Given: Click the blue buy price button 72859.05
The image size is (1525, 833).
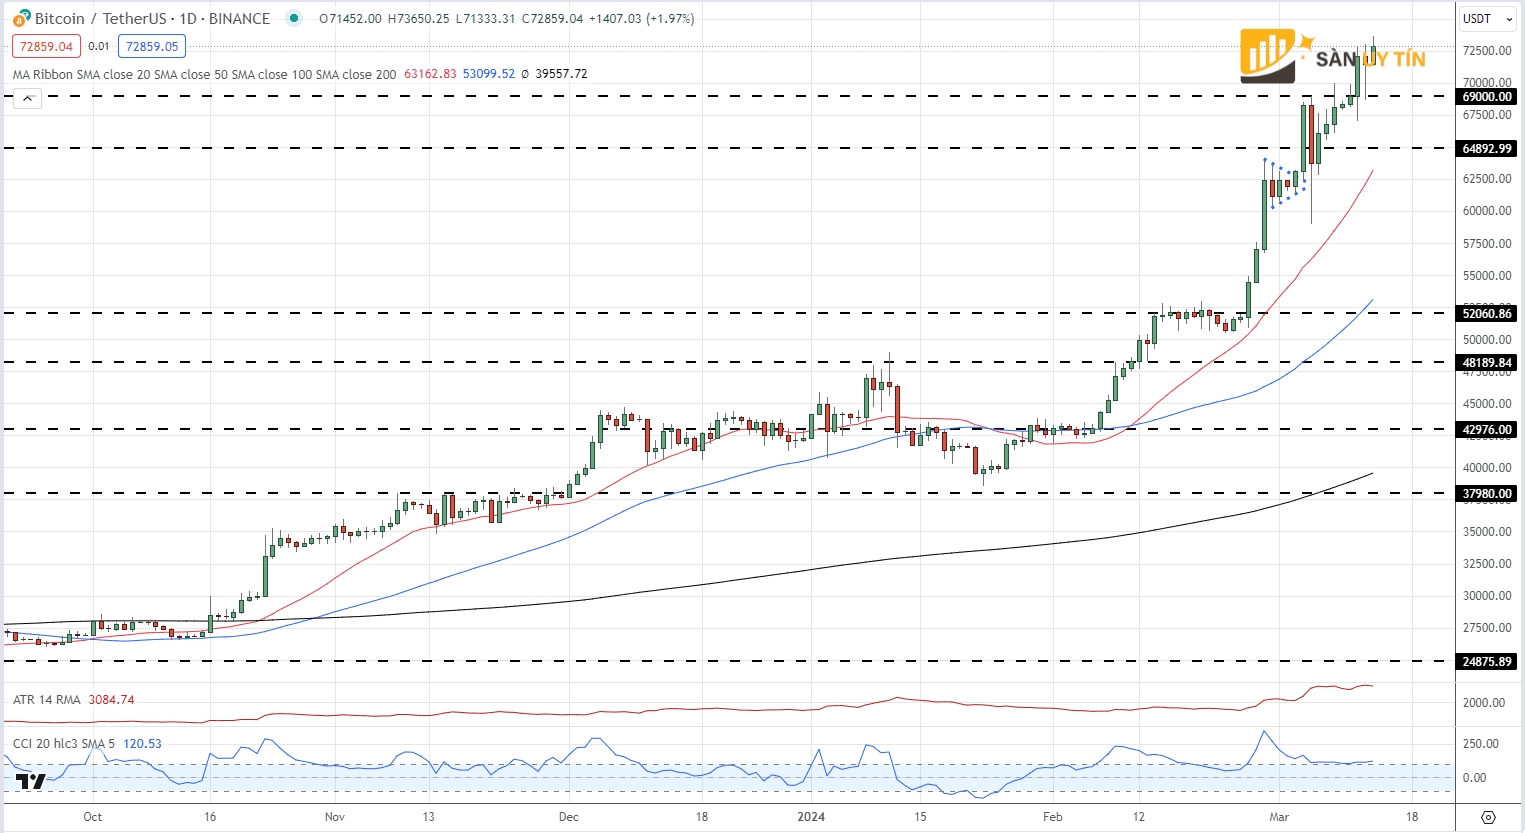Looking at the screenshot, I should click(152, 46).
